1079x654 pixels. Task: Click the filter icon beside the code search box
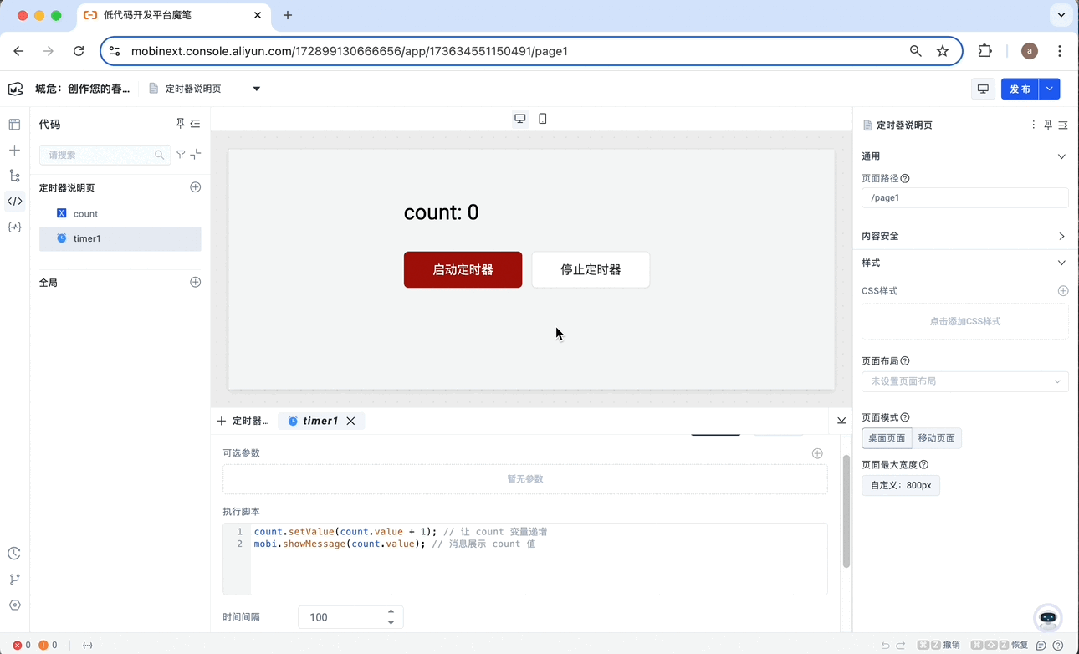180,155
